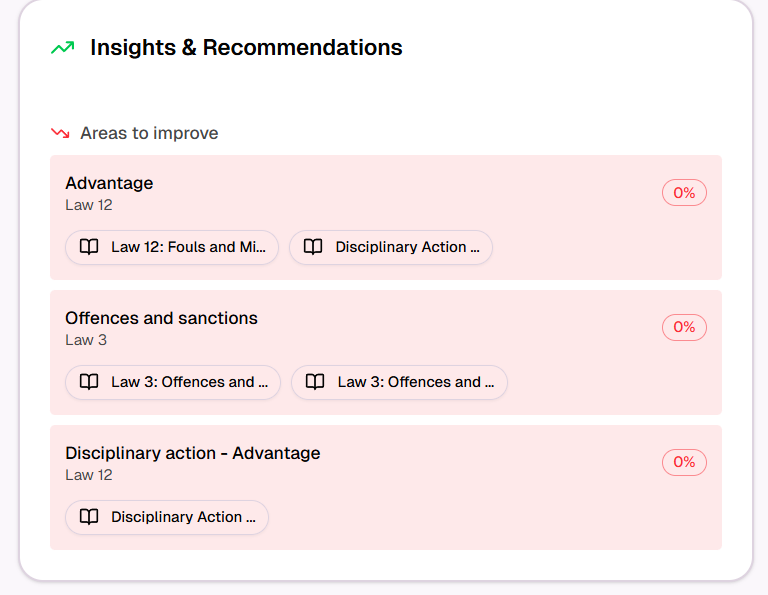768x595 pixels.
Task: Click the red trending-down icon beside Areas to improve
Action: pyautogui.click(x=61, y=133)
